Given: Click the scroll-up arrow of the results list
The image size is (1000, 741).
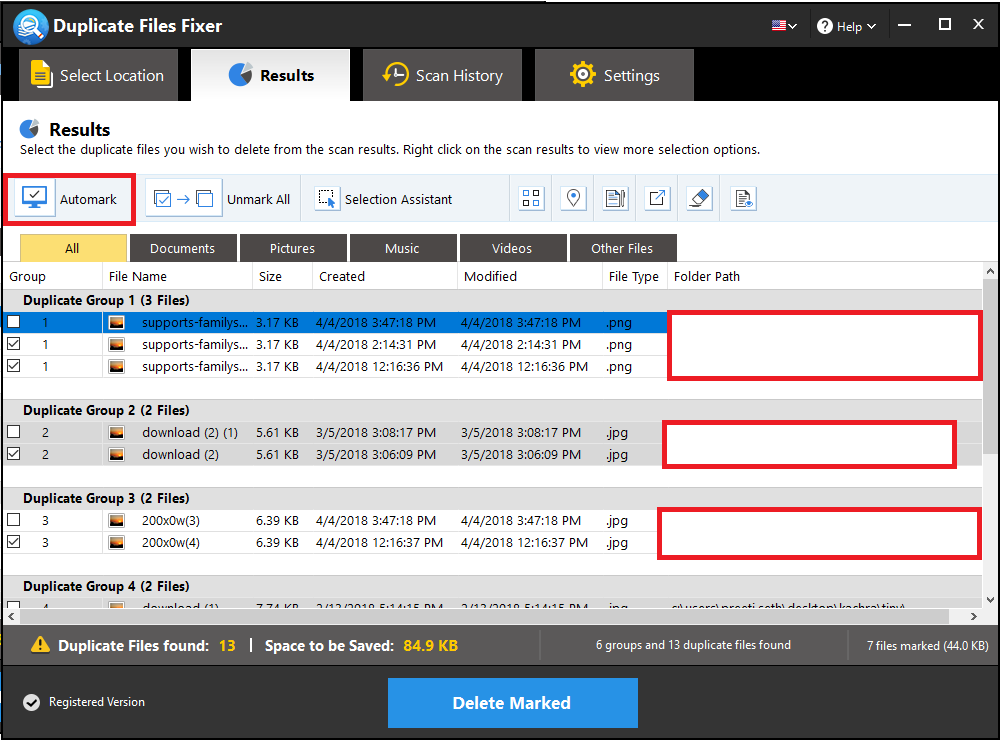Looking at the screenshot, I should [990, 271].
